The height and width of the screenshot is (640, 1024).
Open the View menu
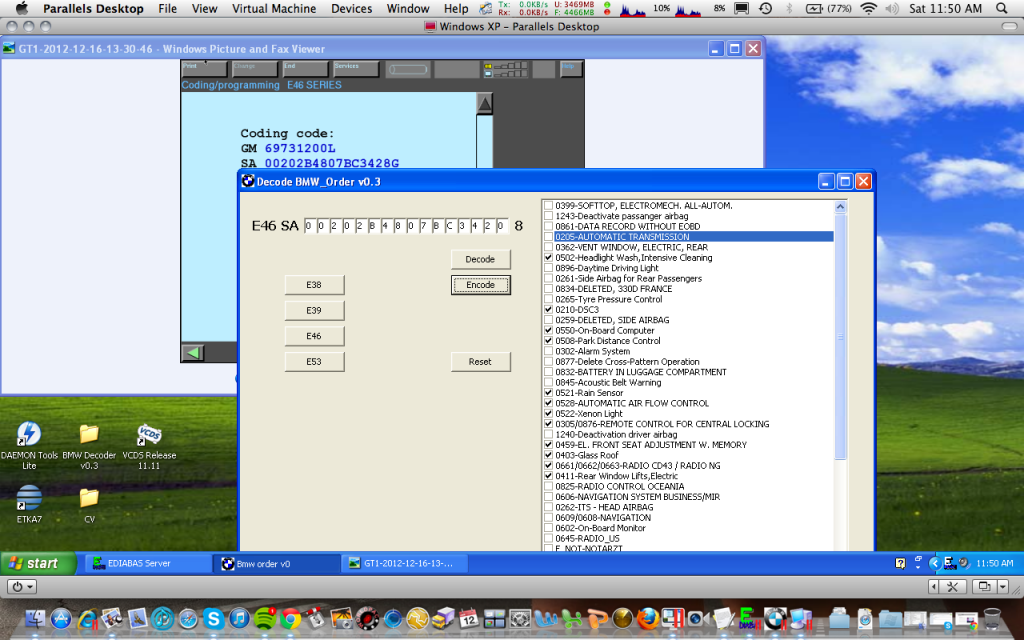point(204,8)
